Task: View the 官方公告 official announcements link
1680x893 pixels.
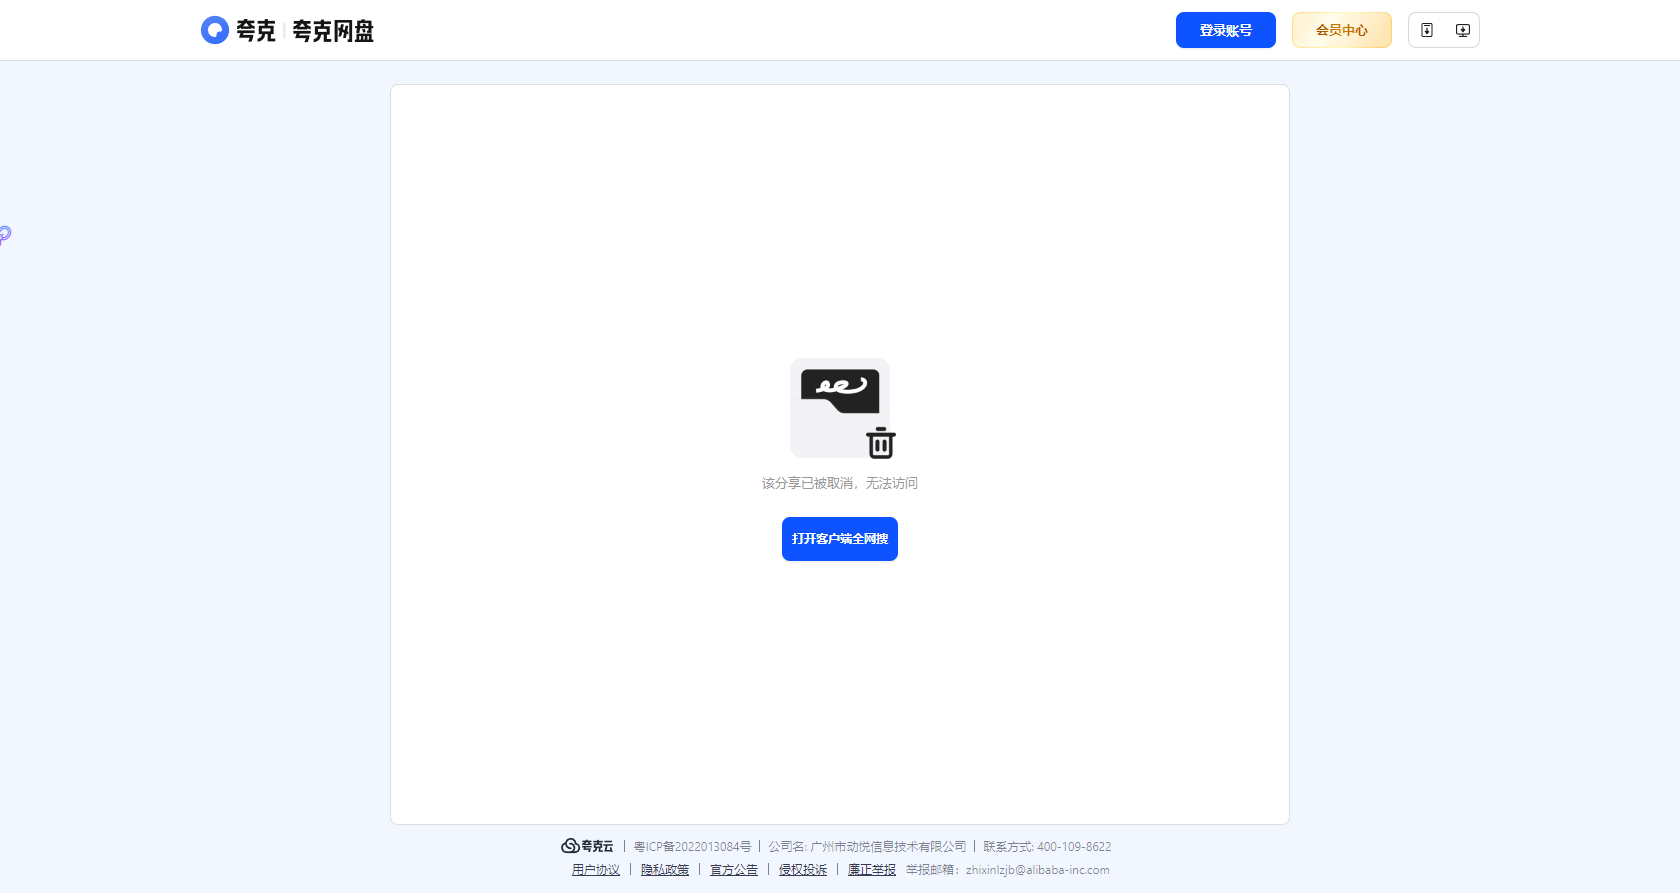Action: click(x=734, y=870)
